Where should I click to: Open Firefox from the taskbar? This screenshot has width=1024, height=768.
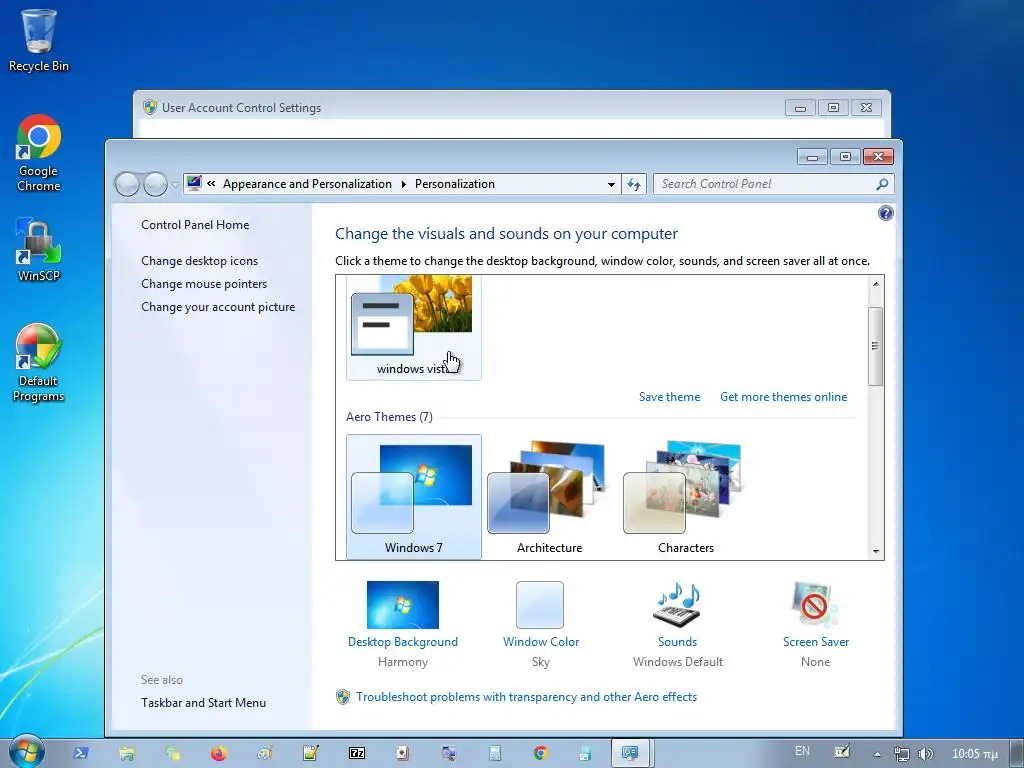[x=219, y=754]
